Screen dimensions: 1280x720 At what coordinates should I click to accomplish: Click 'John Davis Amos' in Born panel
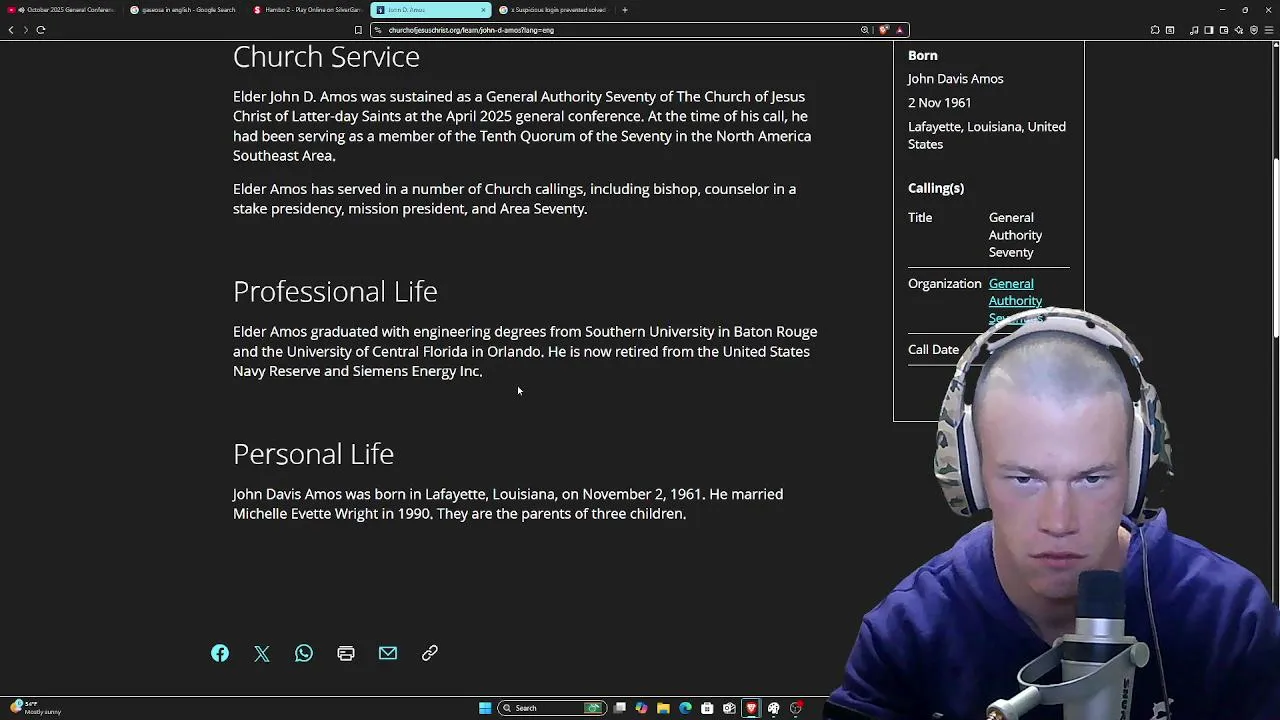tap(955, 79)
